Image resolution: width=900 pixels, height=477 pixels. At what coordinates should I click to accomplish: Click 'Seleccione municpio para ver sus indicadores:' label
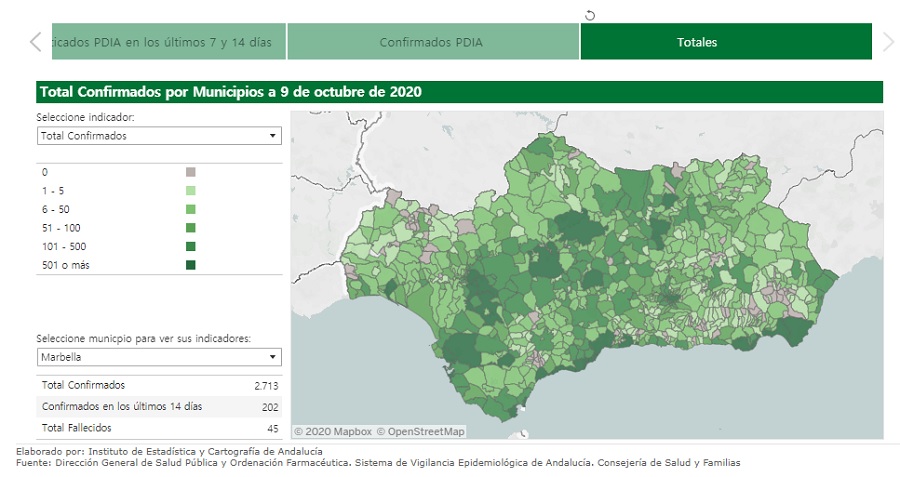coord(143,339)
